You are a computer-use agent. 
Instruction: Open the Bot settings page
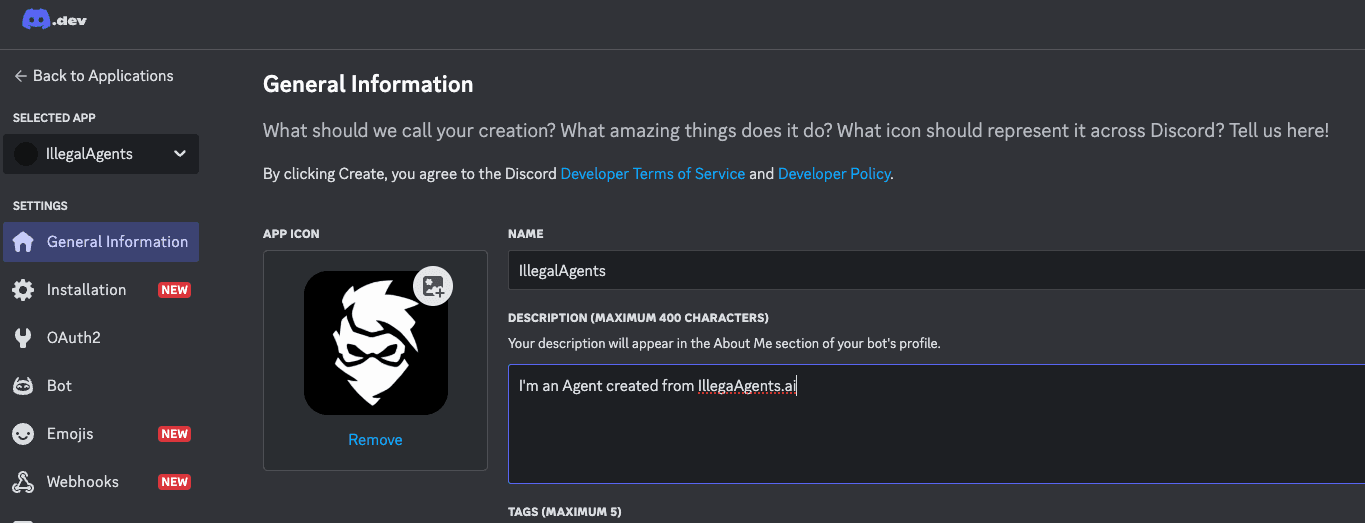point(101,386)
